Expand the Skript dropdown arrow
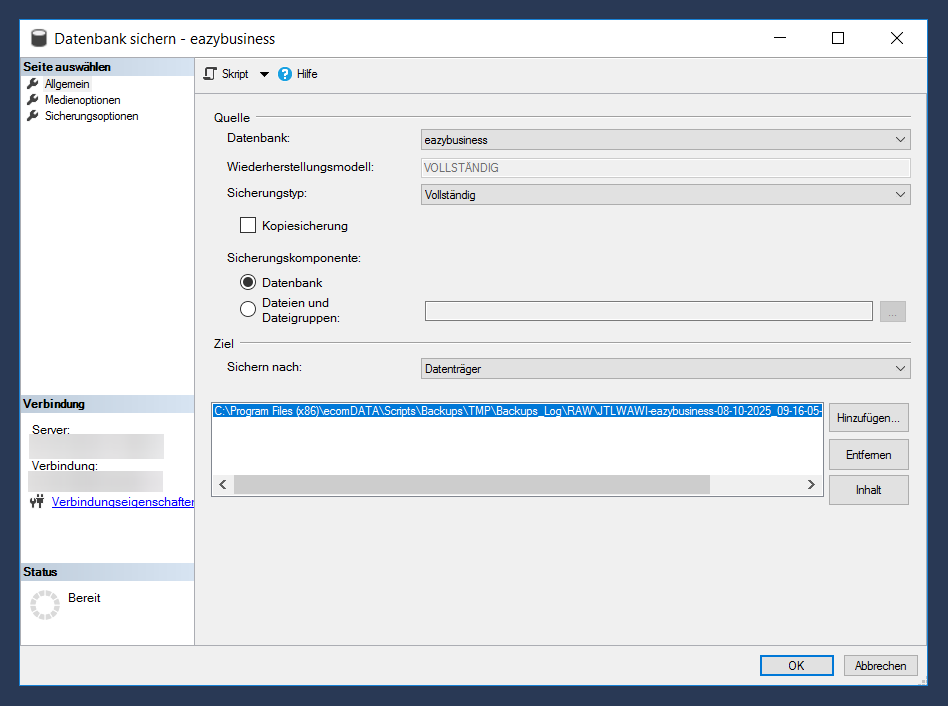The width and height of the screenshot is (948, 706). click(264, 74)
